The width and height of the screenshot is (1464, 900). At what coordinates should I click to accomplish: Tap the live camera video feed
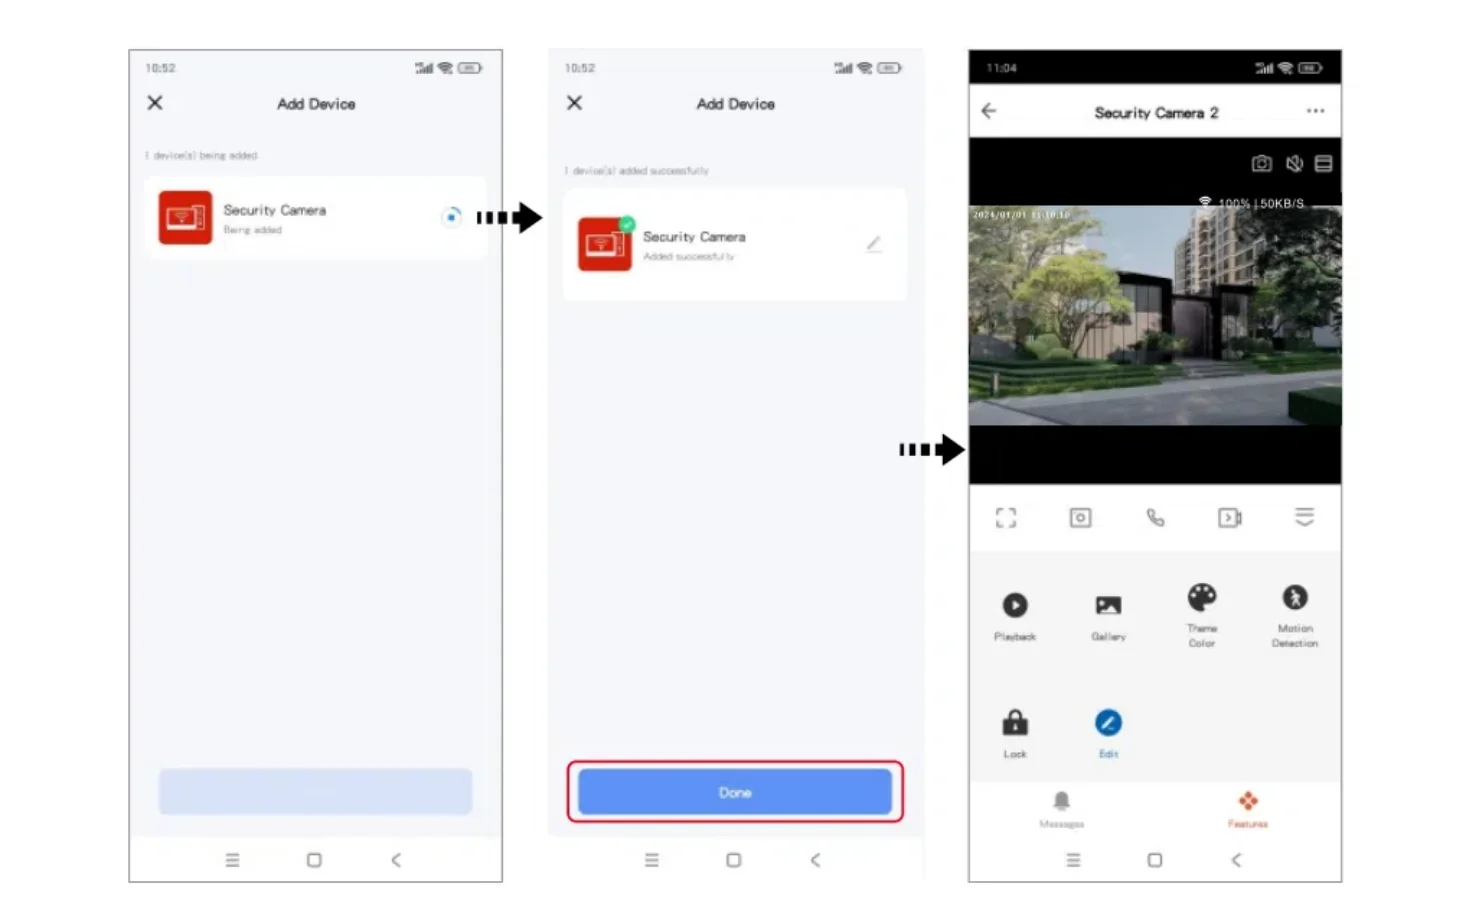point(1155,315)
